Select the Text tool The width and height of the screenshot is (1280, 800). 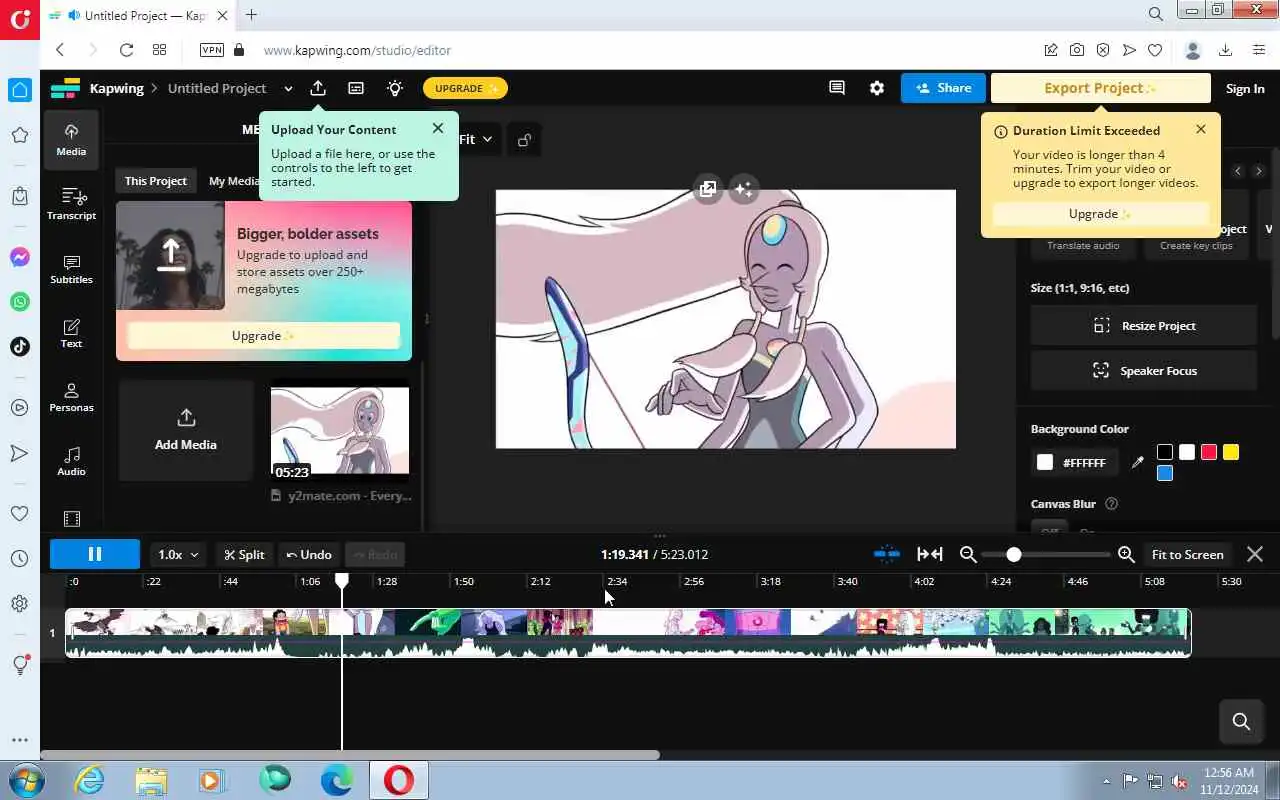[x=71, y=332]
